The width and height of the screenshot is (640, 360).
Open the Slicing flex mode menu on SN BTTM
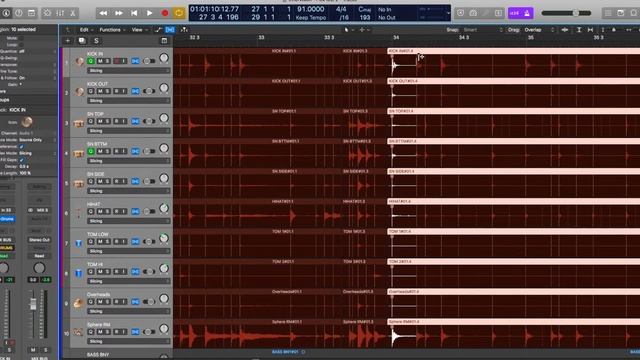tap(128, 161)
